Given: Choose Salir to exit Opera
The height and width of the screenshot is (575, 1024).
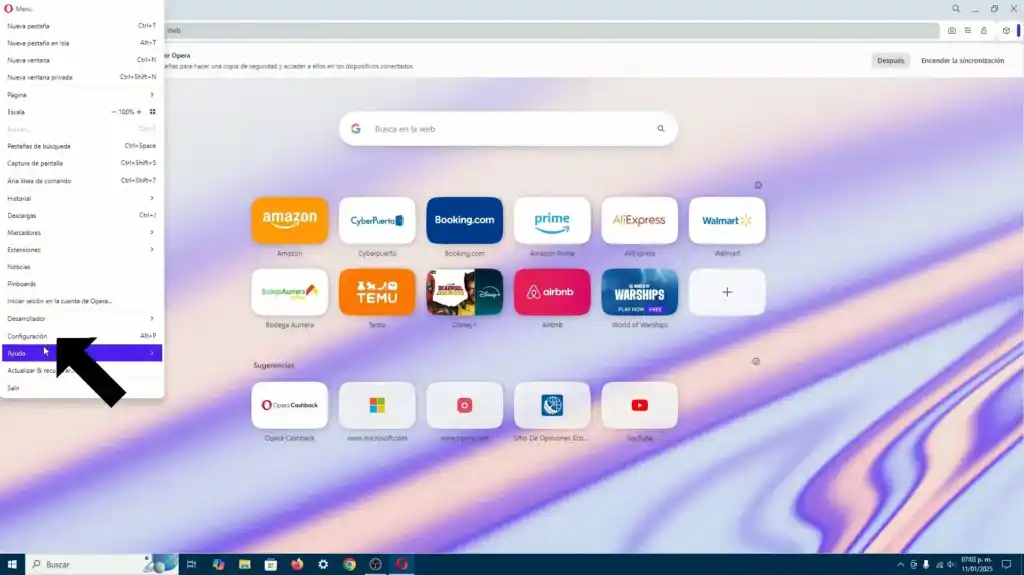Looking at the screenshot, I should coord(82,387).
